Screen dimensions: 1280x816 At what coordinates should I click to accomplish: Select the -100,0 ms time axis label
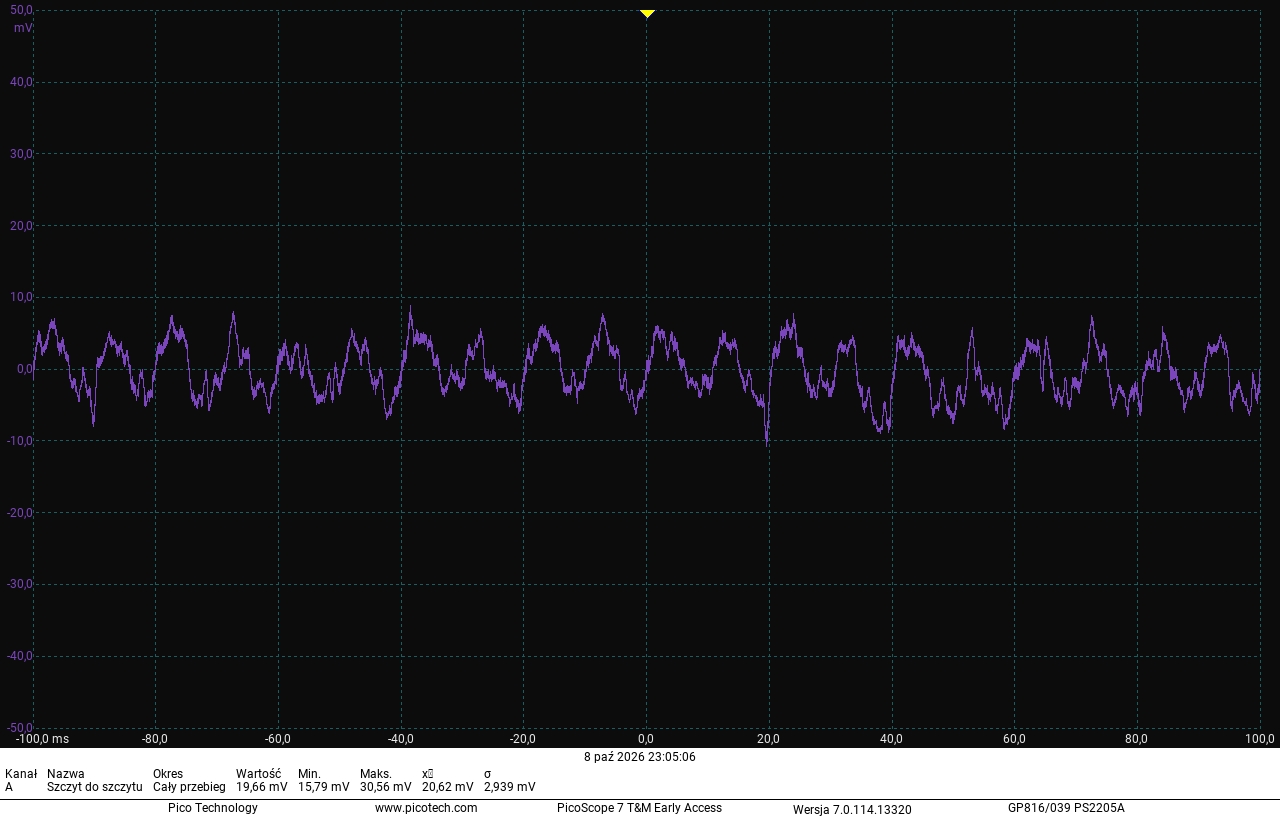[42, 739]
